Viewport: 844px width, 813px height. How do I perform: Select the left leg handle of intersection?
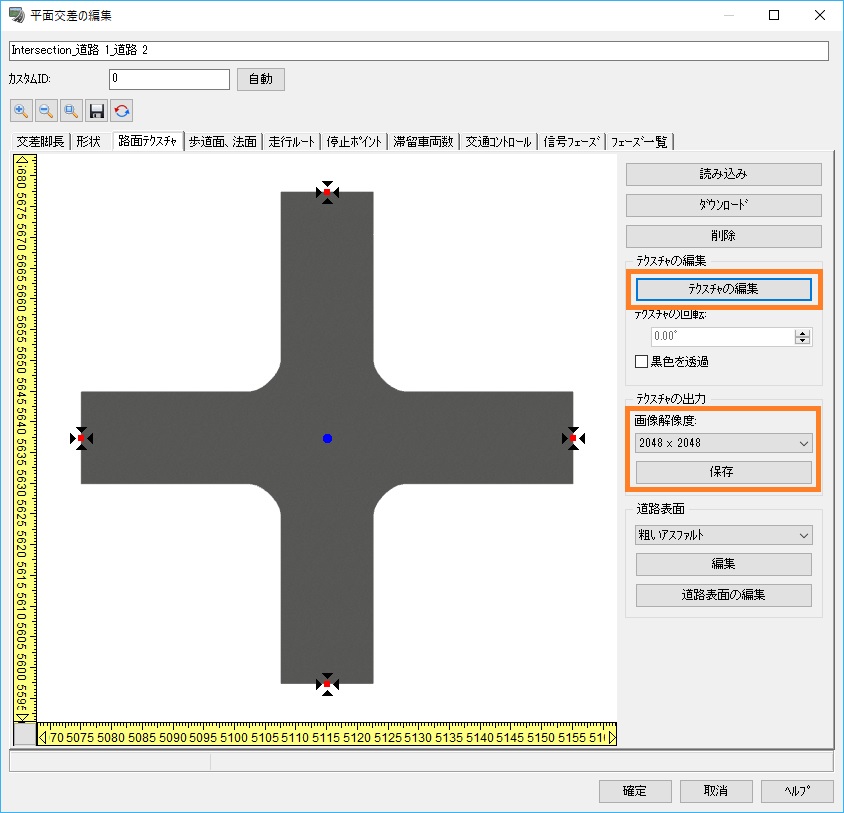click(82, 438)
